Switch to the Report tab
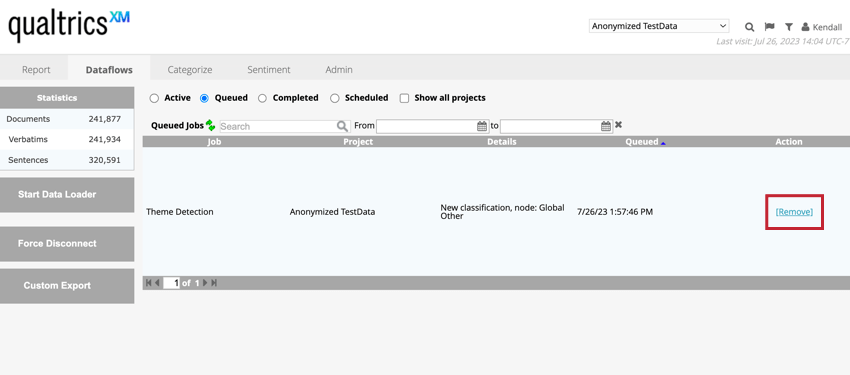 coord(36,69)
